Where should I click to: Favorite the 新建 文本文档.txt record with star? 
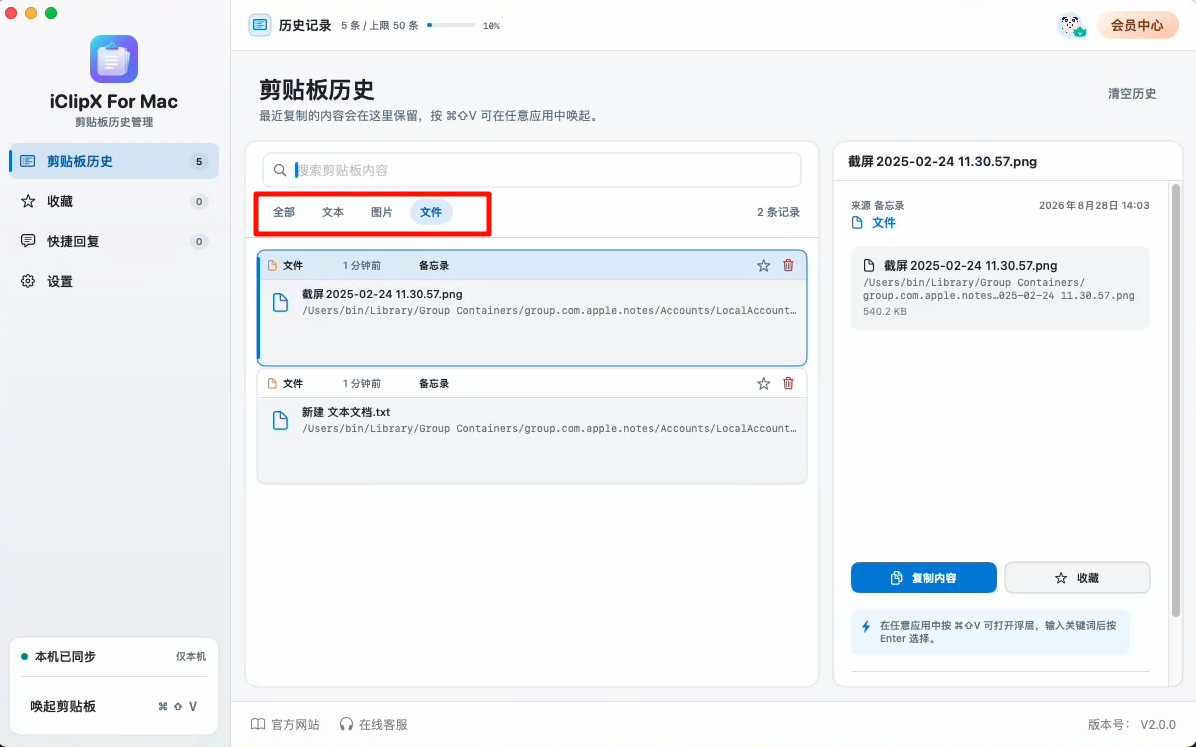764,384
